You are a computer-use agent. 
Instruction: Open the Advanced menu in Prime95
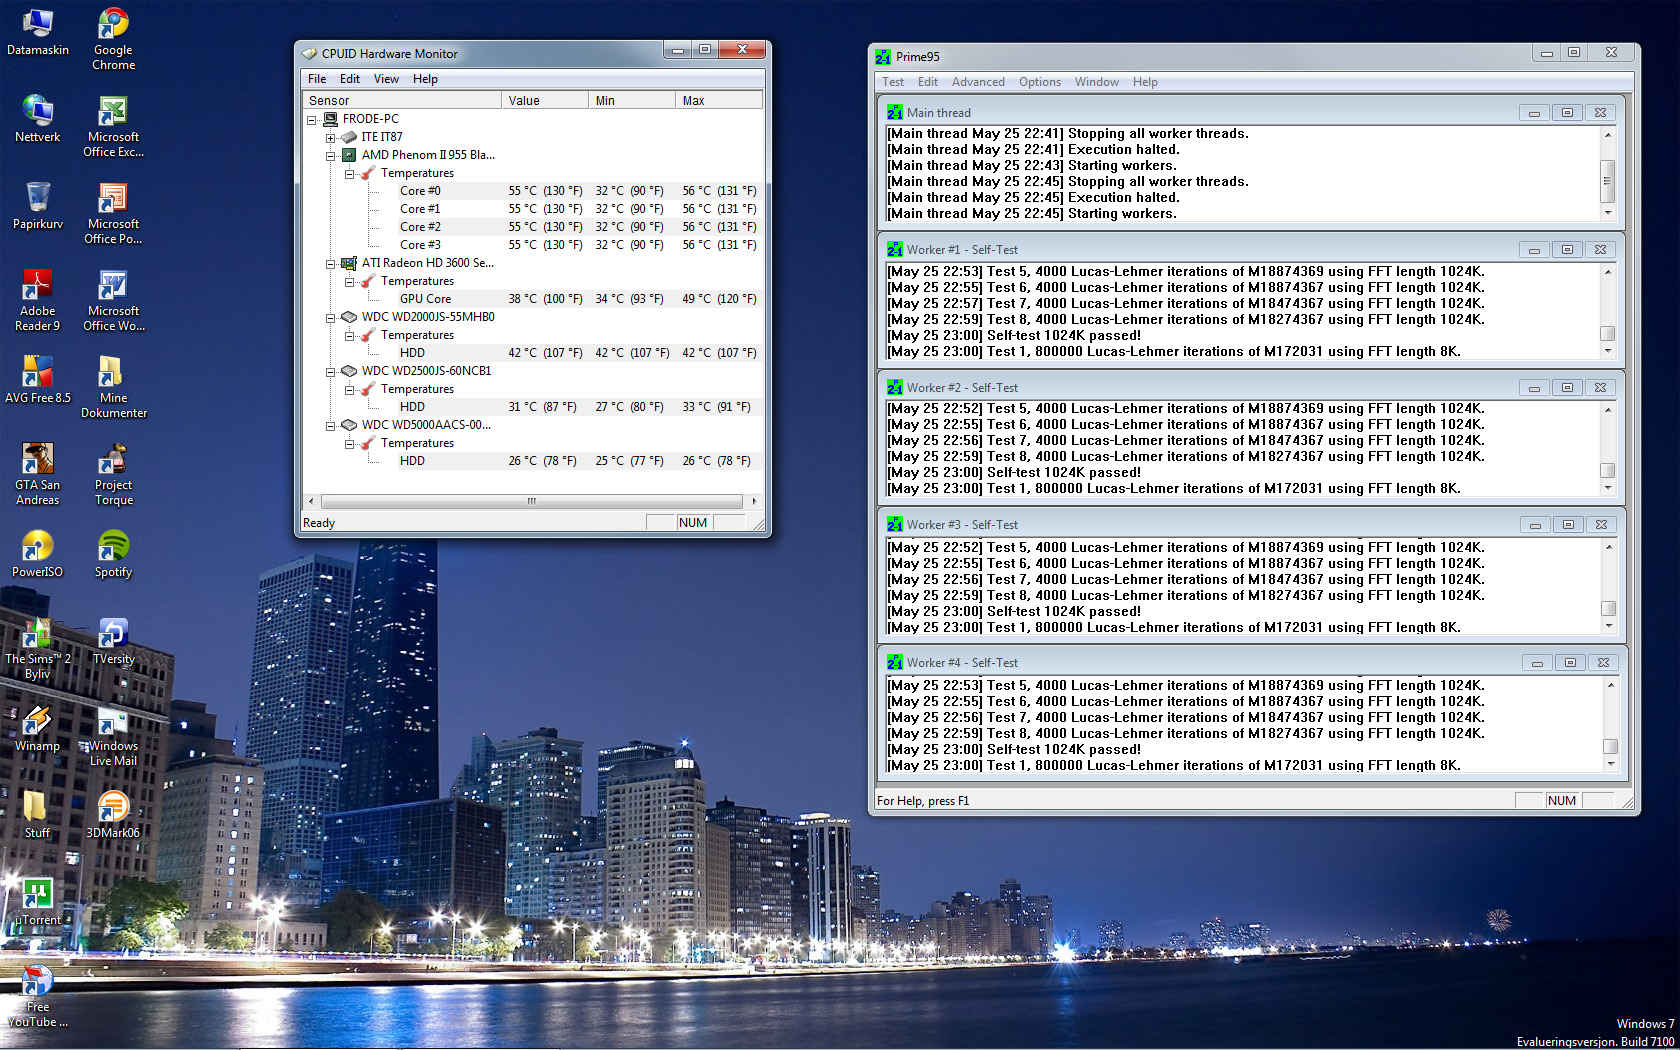[x=978, y=82]
